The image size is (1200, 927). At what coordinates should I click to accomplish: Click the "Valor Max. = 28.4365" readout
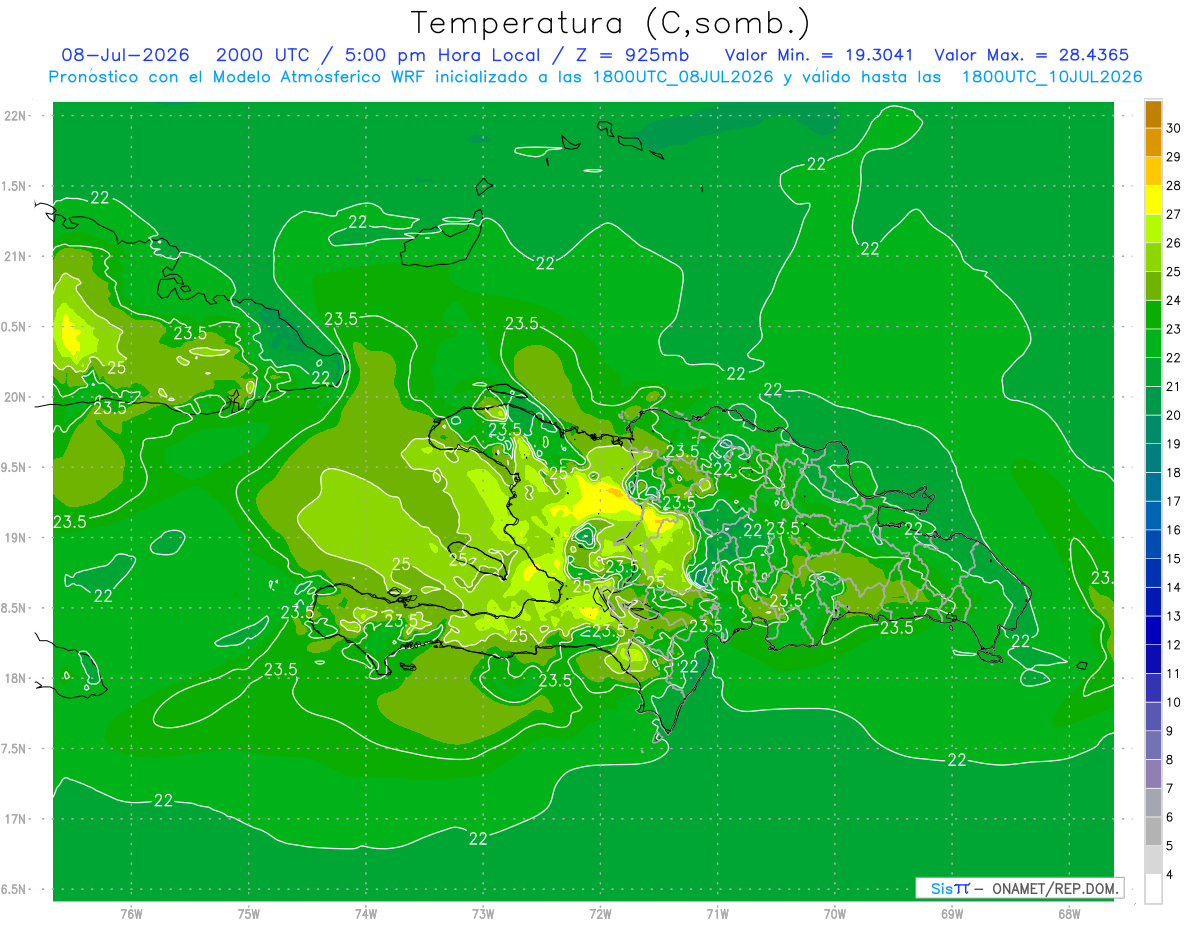point(1032,55)
